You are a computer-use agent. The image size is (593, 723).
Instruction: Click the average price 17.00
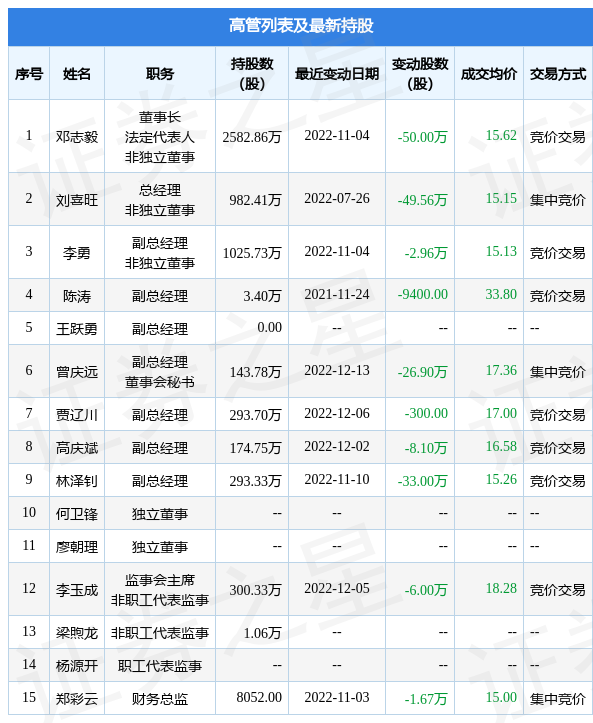[501, 413]
